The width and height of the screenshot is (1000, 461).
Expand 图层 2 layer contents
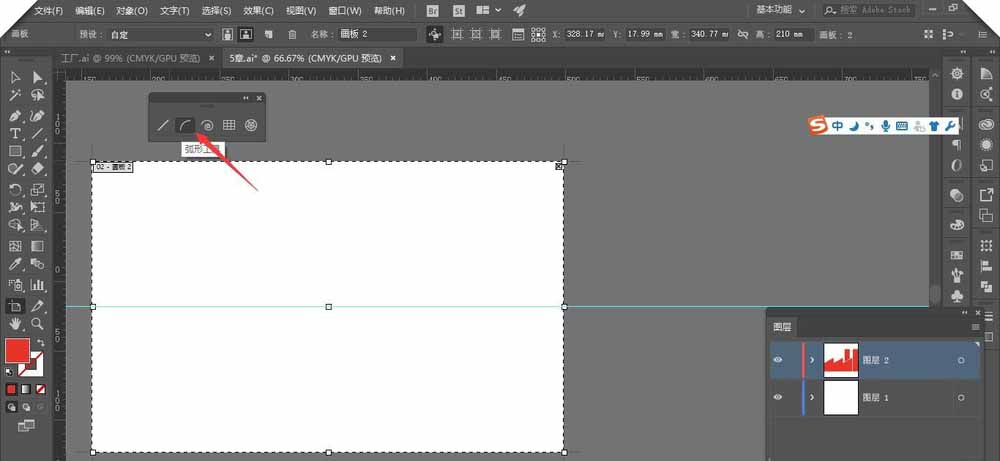tap(812, 360)
